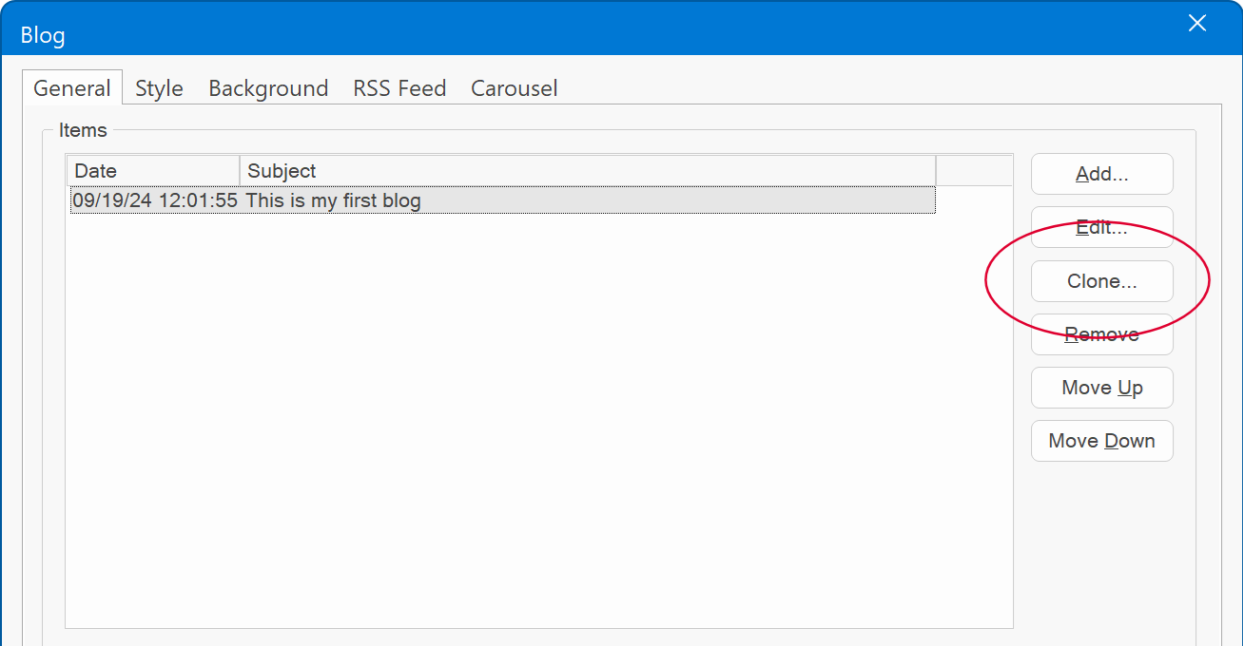Click empty space in the Items list
The width and height of the screenshot is (1244, 647).
click(539, 420)
